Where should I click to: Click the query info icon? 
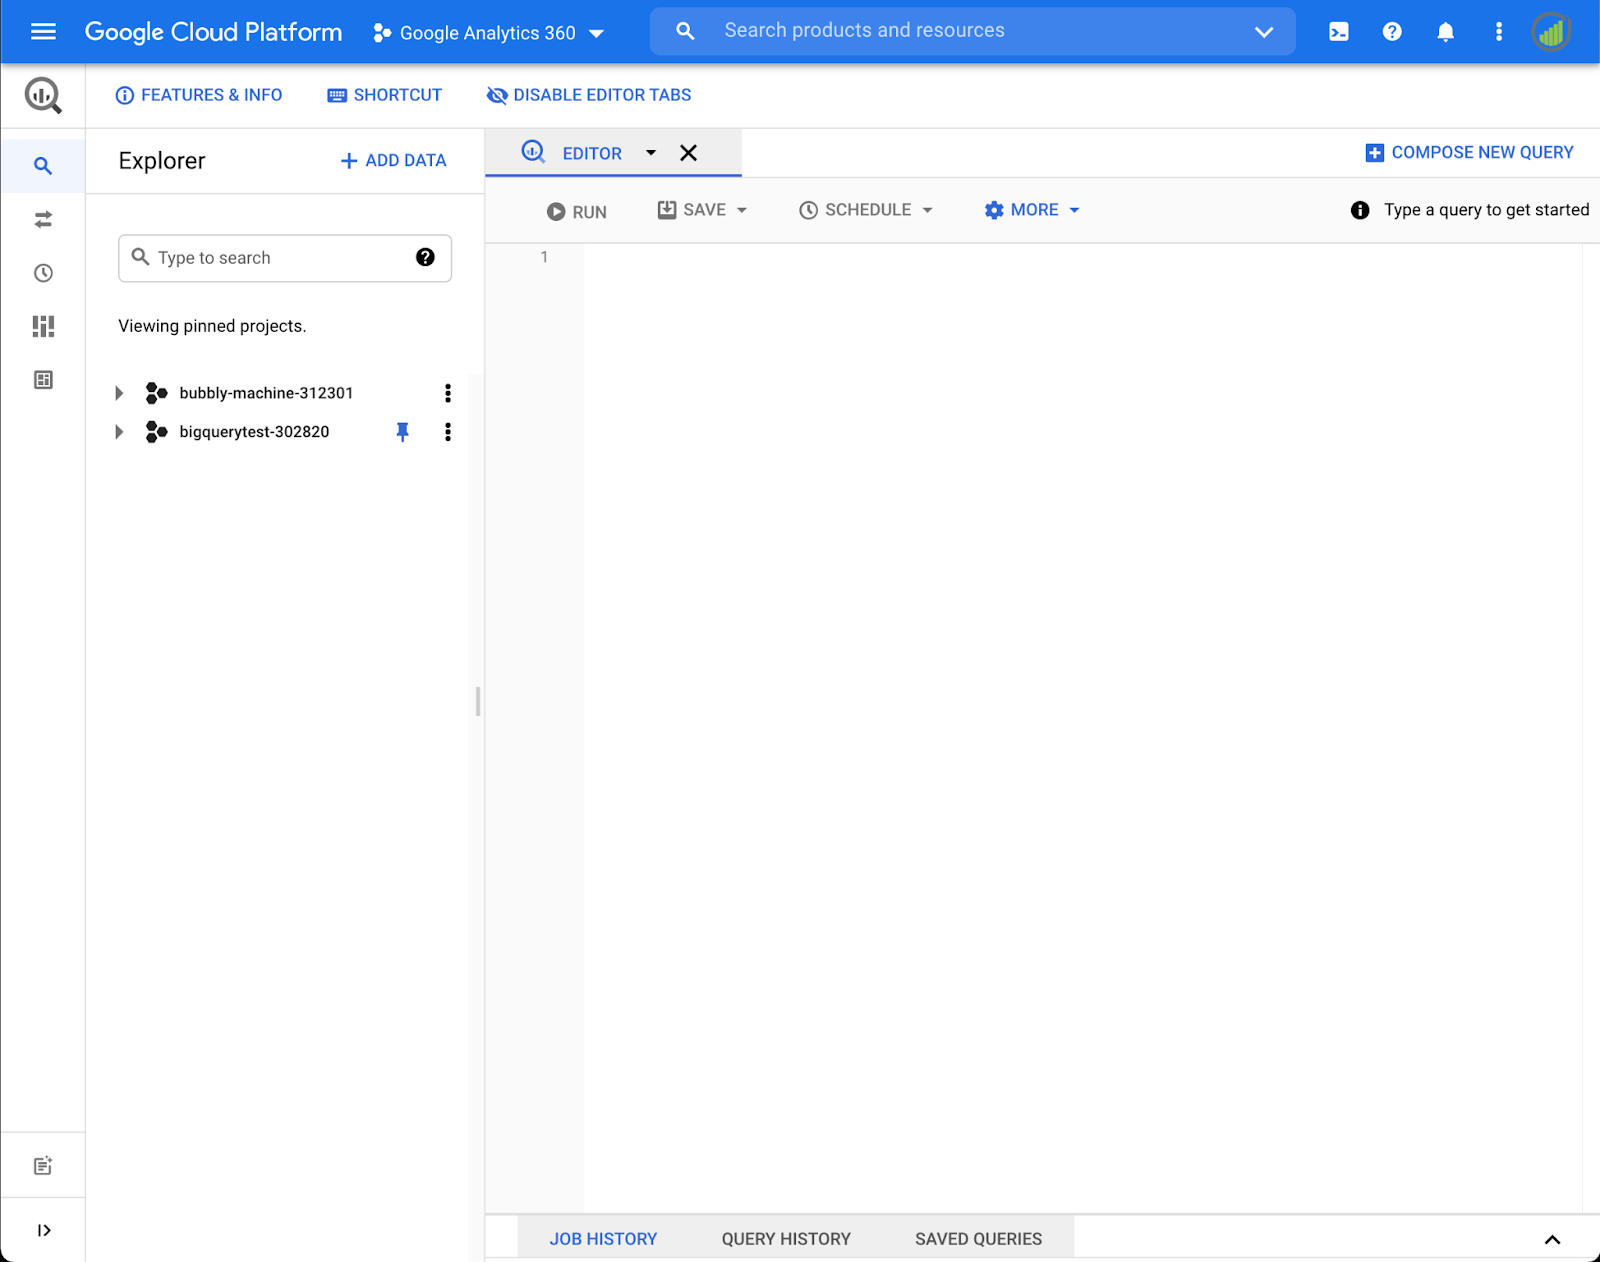click(x=1360, y=210)
